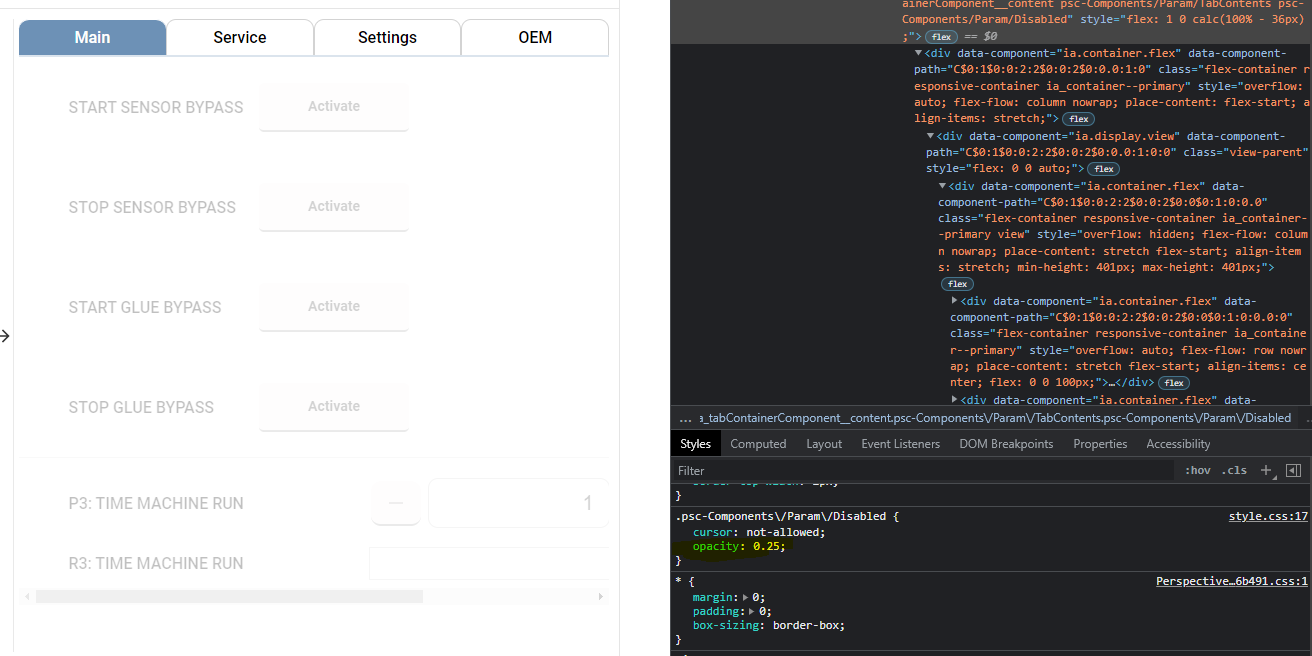The image size is (1312, 656).
Task: Click the minus stepper next to P3 TIME MACHINE RUN
Action: [396, 504]
